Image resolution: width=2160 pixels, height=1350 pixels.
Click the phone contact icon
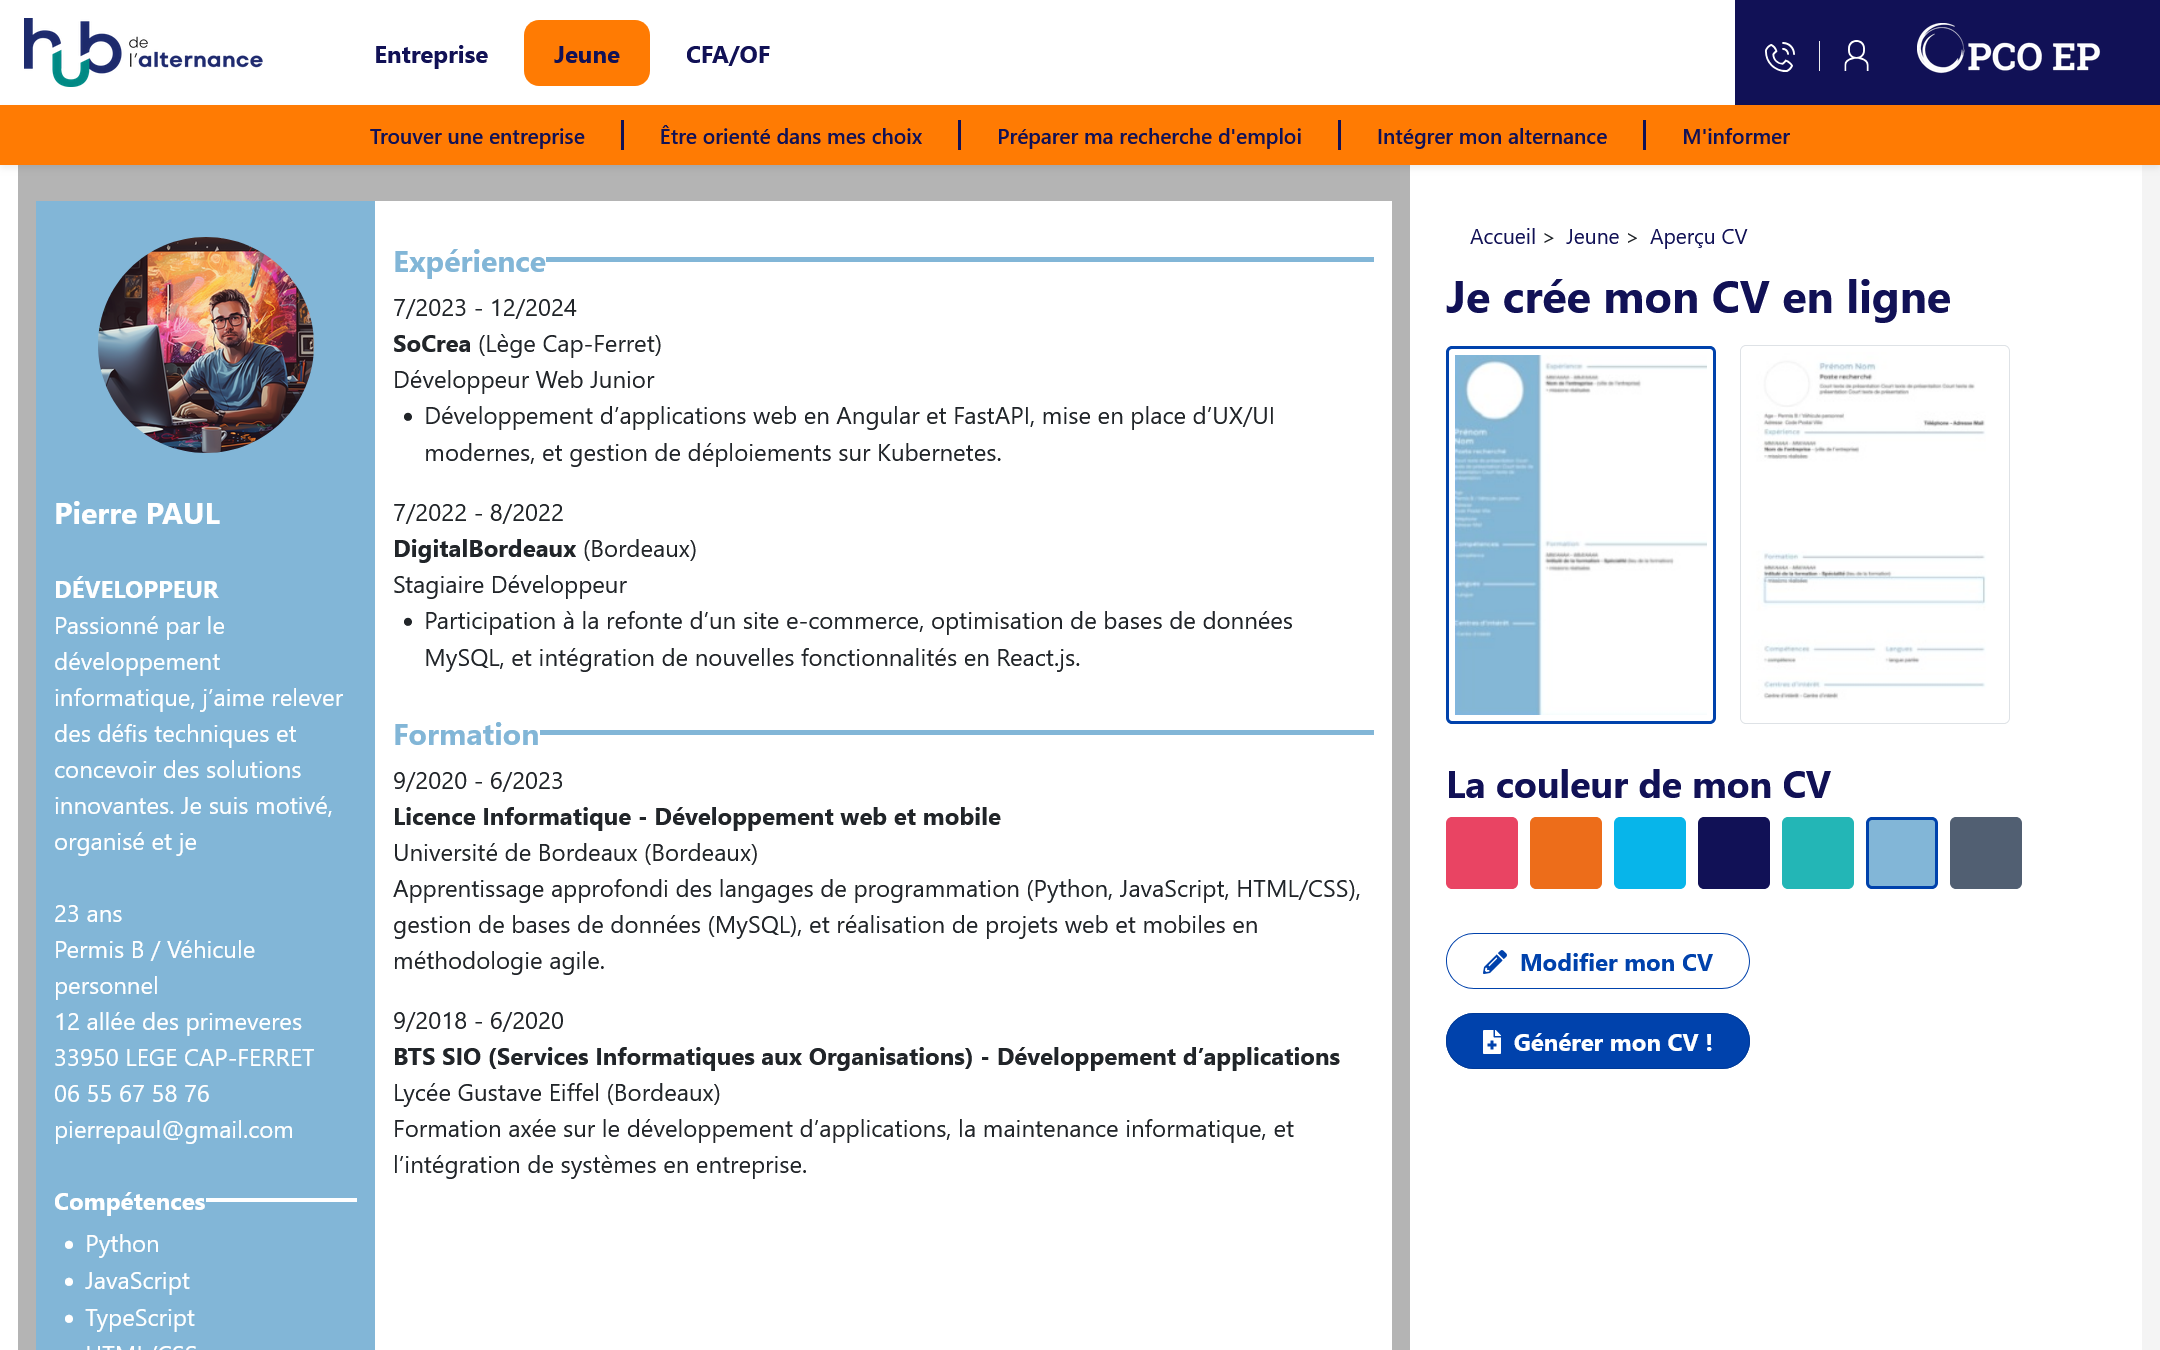(x=1780, y=56)
